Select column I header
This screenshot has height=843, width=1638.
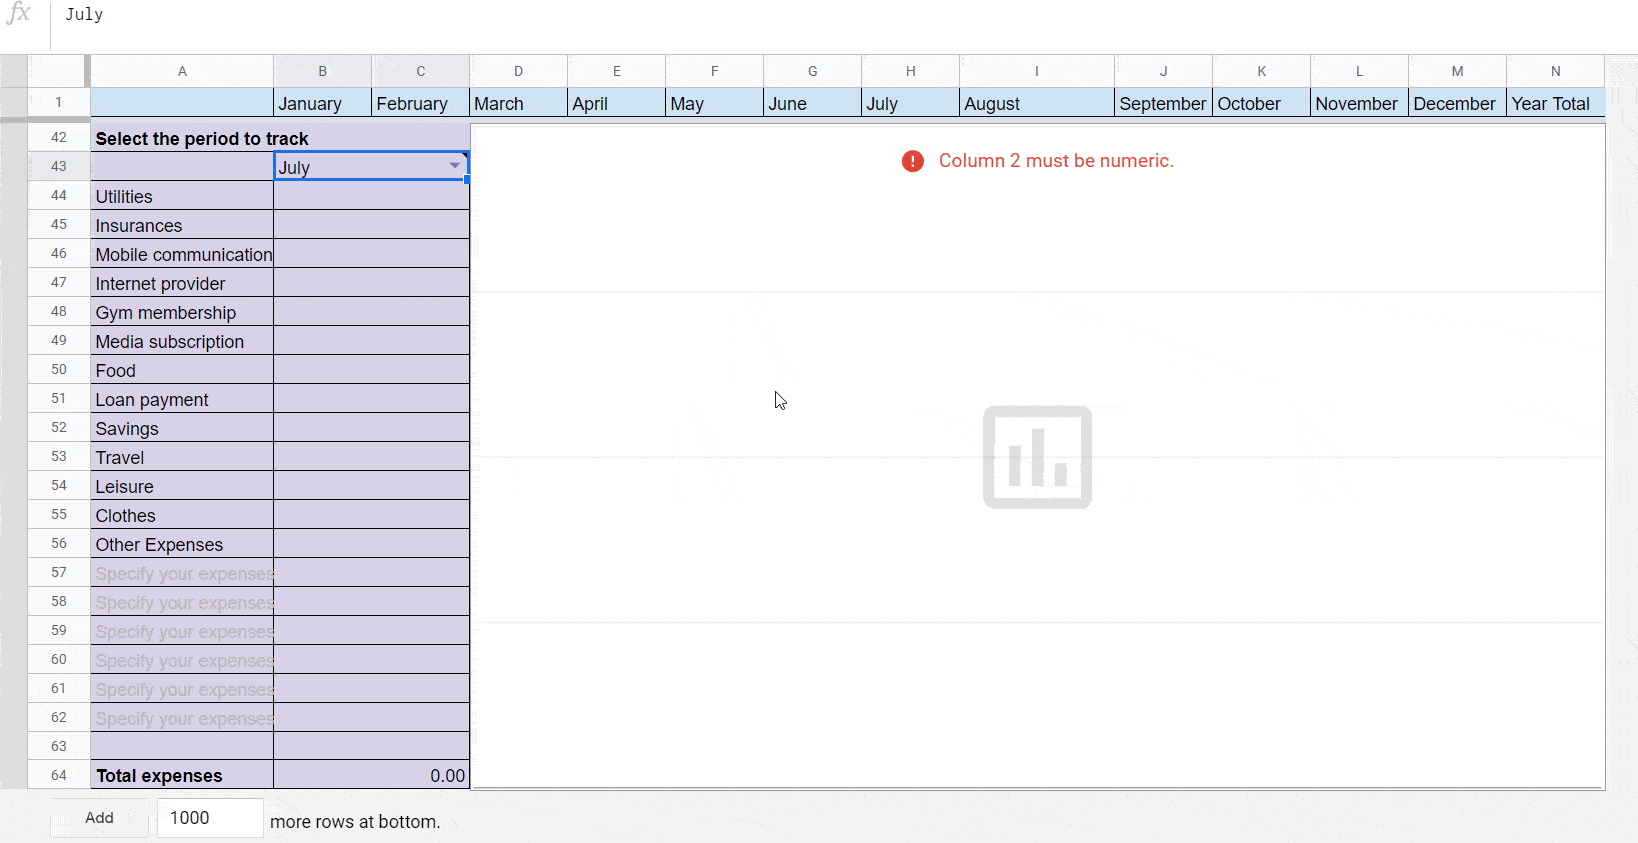[x=1037, y=71]
